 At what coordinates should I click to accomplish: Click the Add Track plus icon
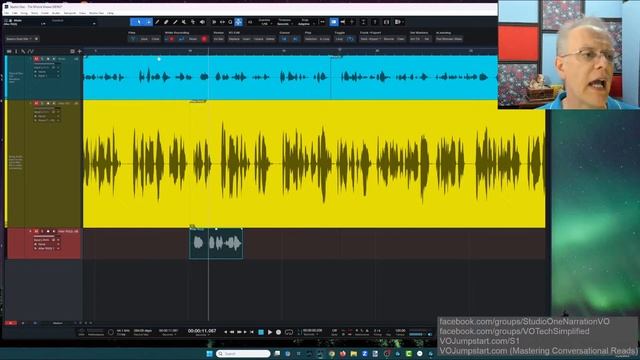80,51
